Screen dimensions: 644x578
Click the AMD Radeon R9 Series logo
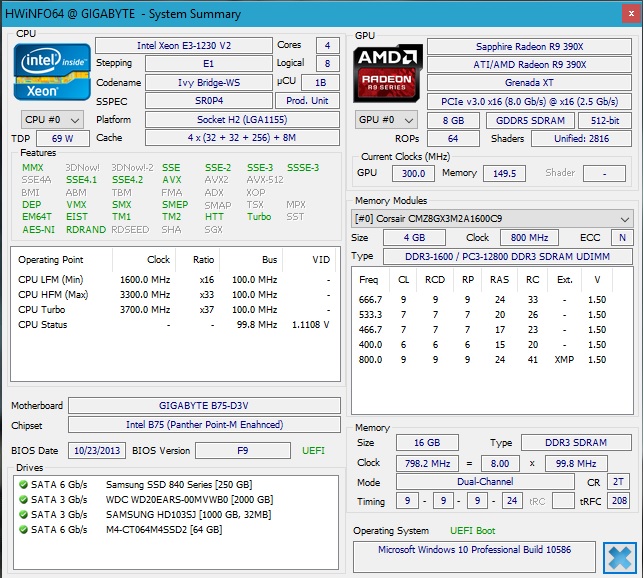coord(388,73)
